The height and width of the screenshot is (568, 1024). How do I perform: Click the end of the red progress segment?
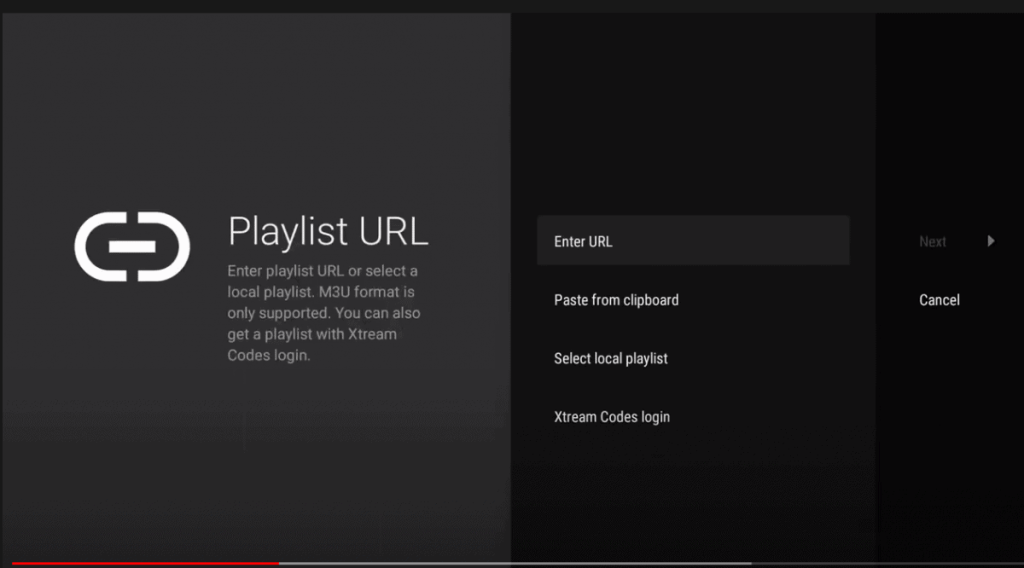point(277,563)
